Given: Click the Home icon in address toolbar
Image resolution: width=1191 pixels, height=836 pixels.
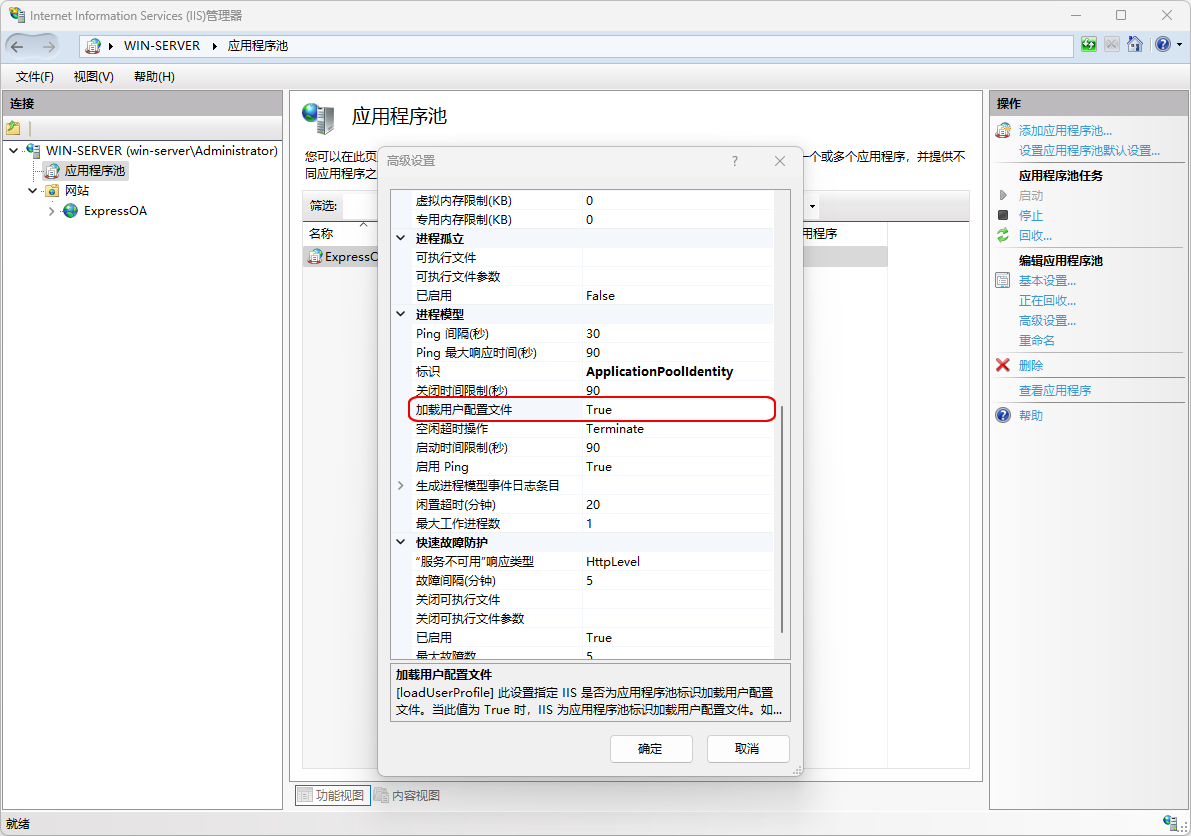Looking at the screenshot, I should (1134, 45).
